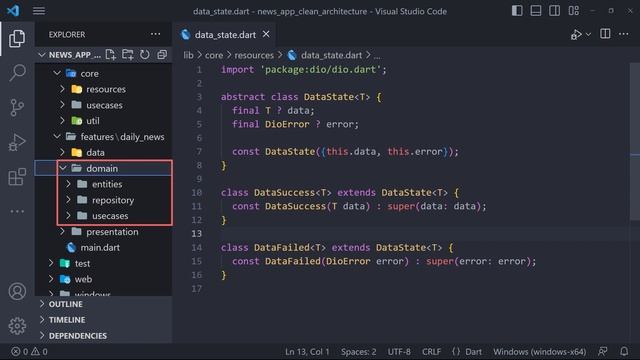Click the 'package:dio/dio.dart' import string
640x360 pixels.
pos(320,69)
